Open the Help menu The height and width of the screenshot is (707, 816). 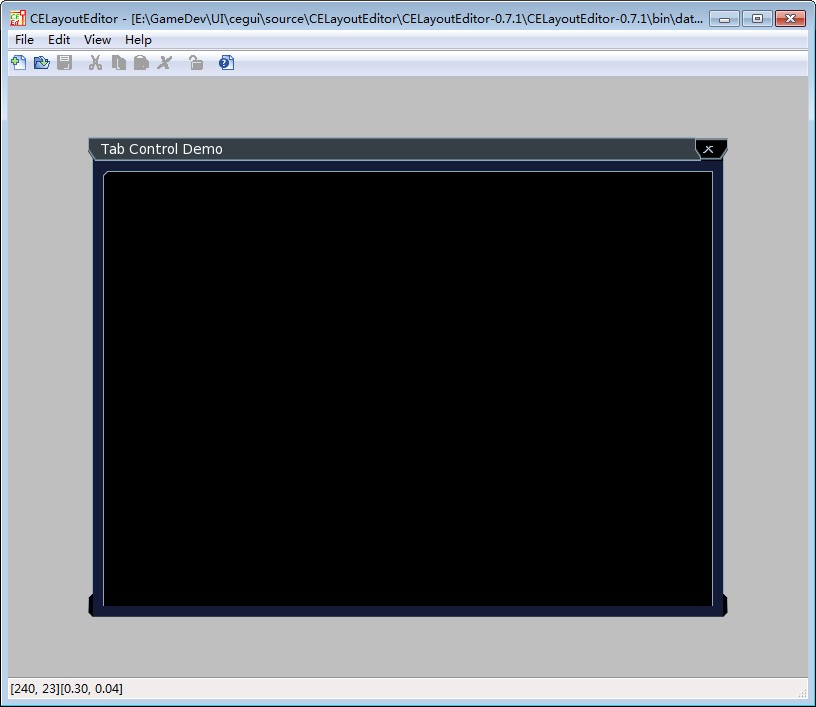(138, 40)
